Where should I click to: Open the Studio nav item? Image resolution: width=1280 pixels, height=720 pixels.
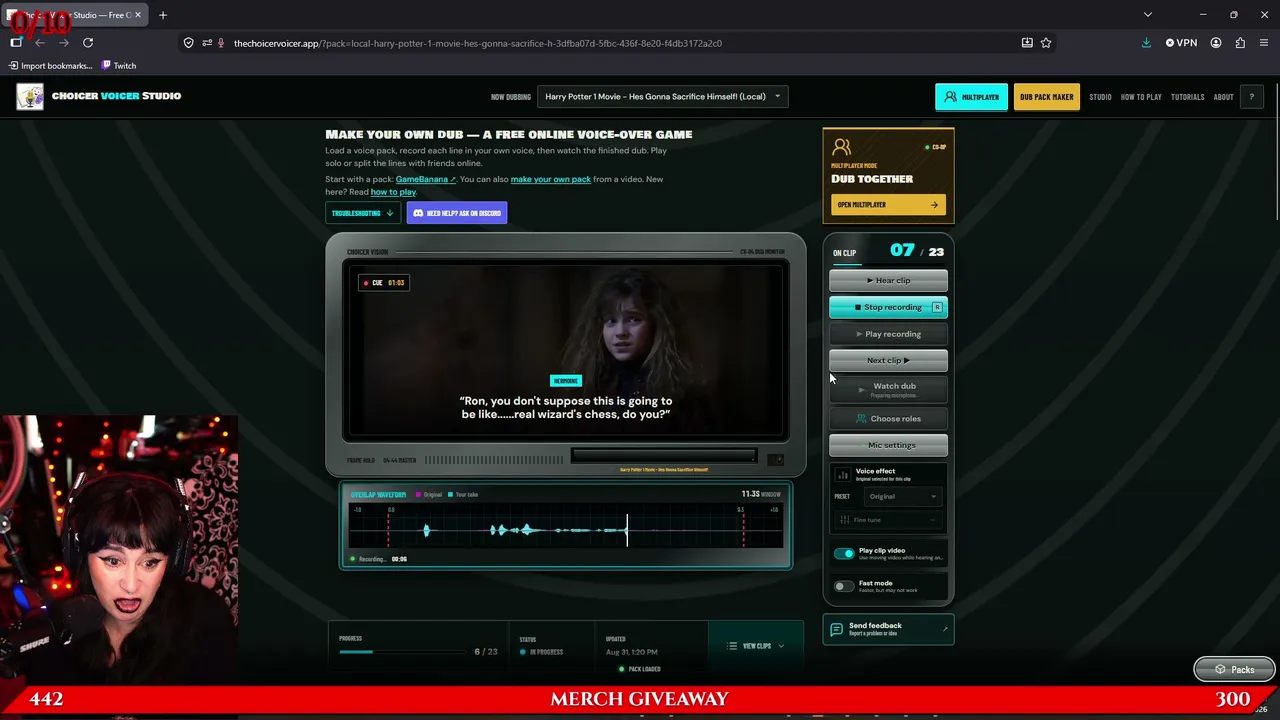coord(1100,97)
